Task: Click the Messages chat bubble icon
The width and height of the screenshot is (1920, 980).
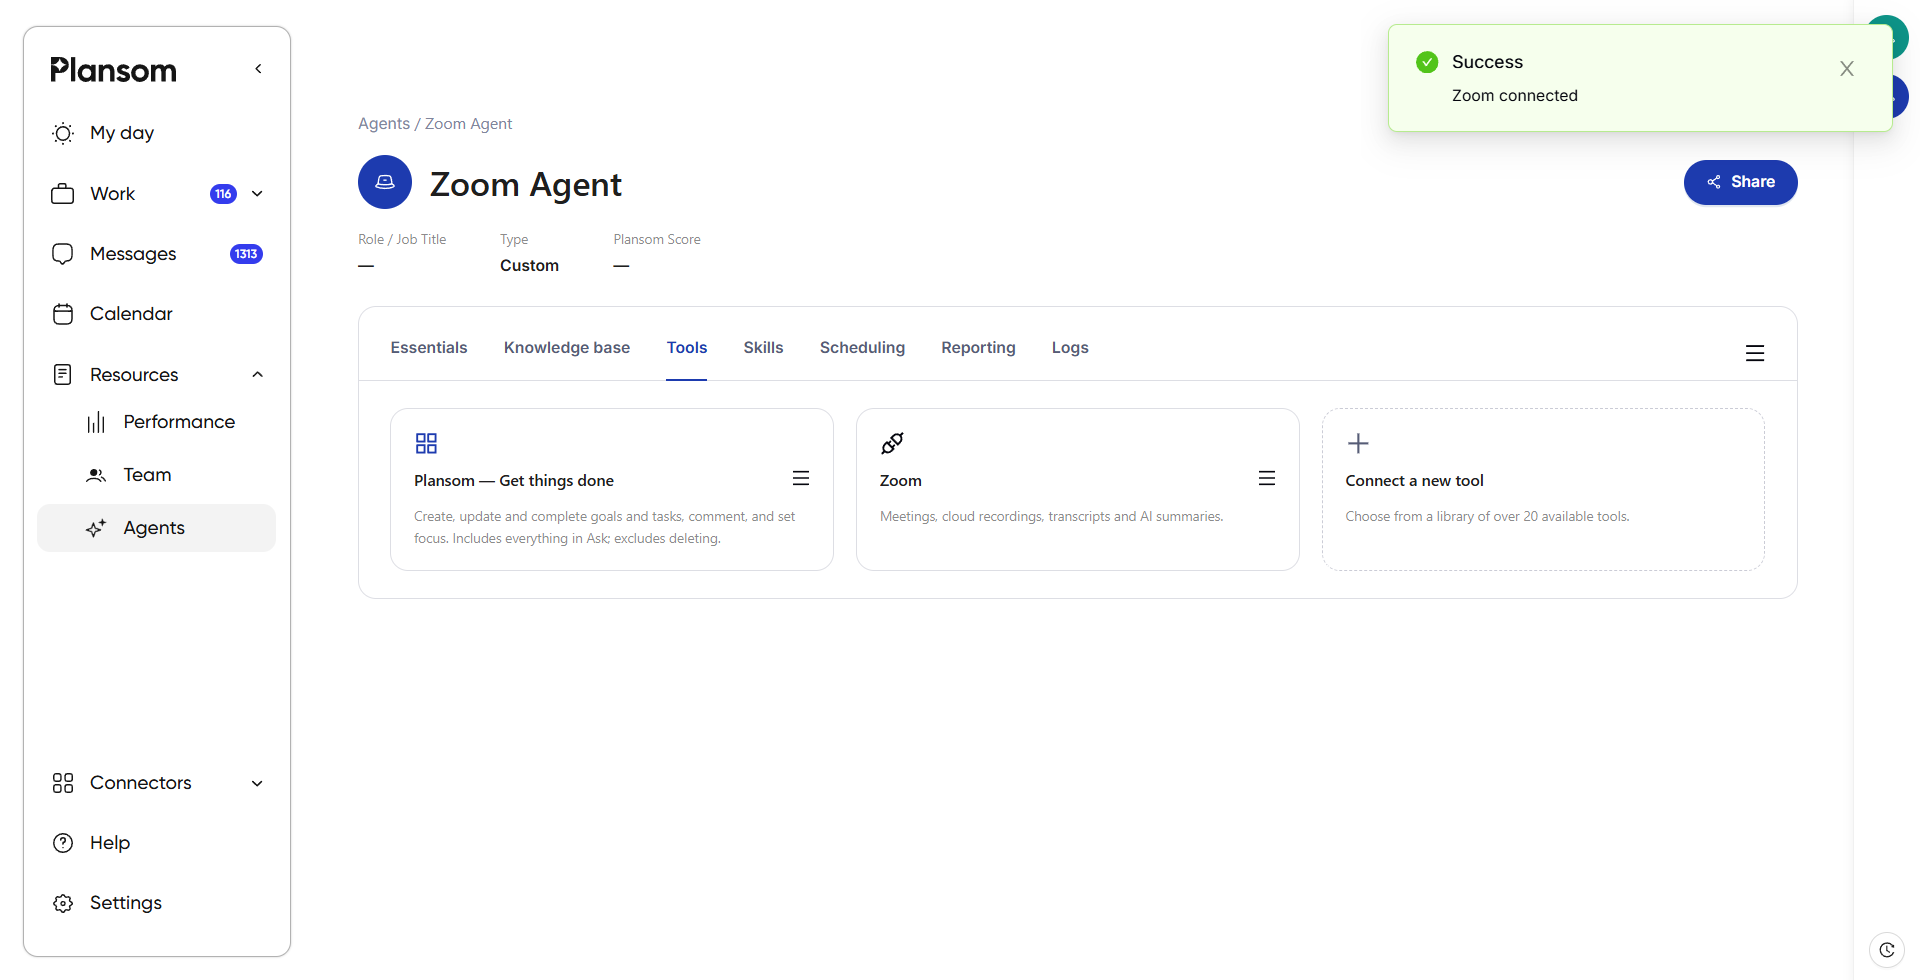Action: [x=63, y=254]
